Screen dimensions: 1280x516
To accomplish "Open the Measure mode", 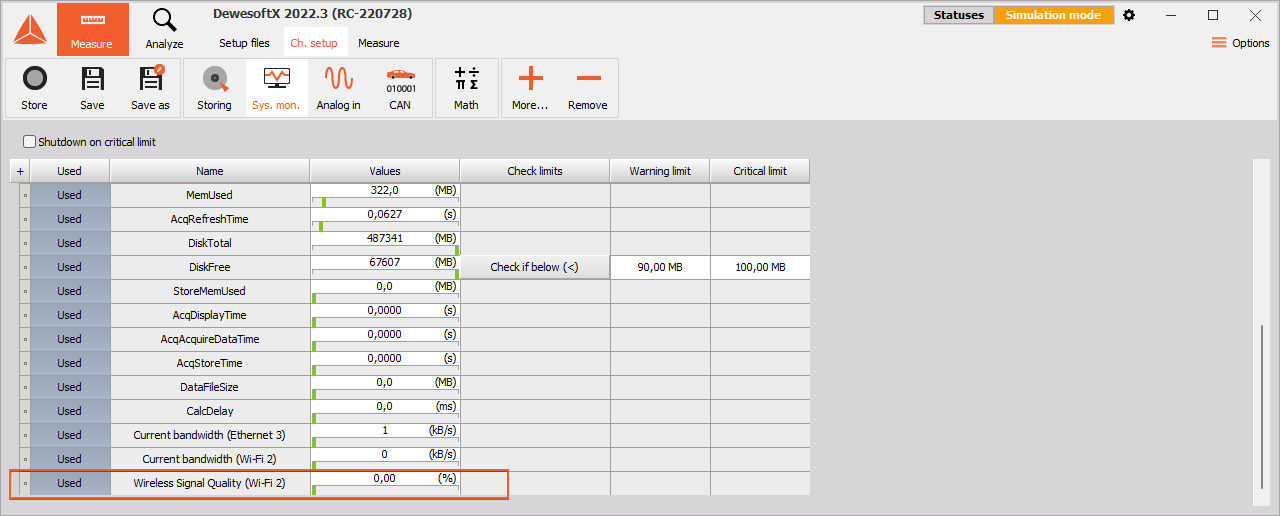I will (x=92, y=29).
